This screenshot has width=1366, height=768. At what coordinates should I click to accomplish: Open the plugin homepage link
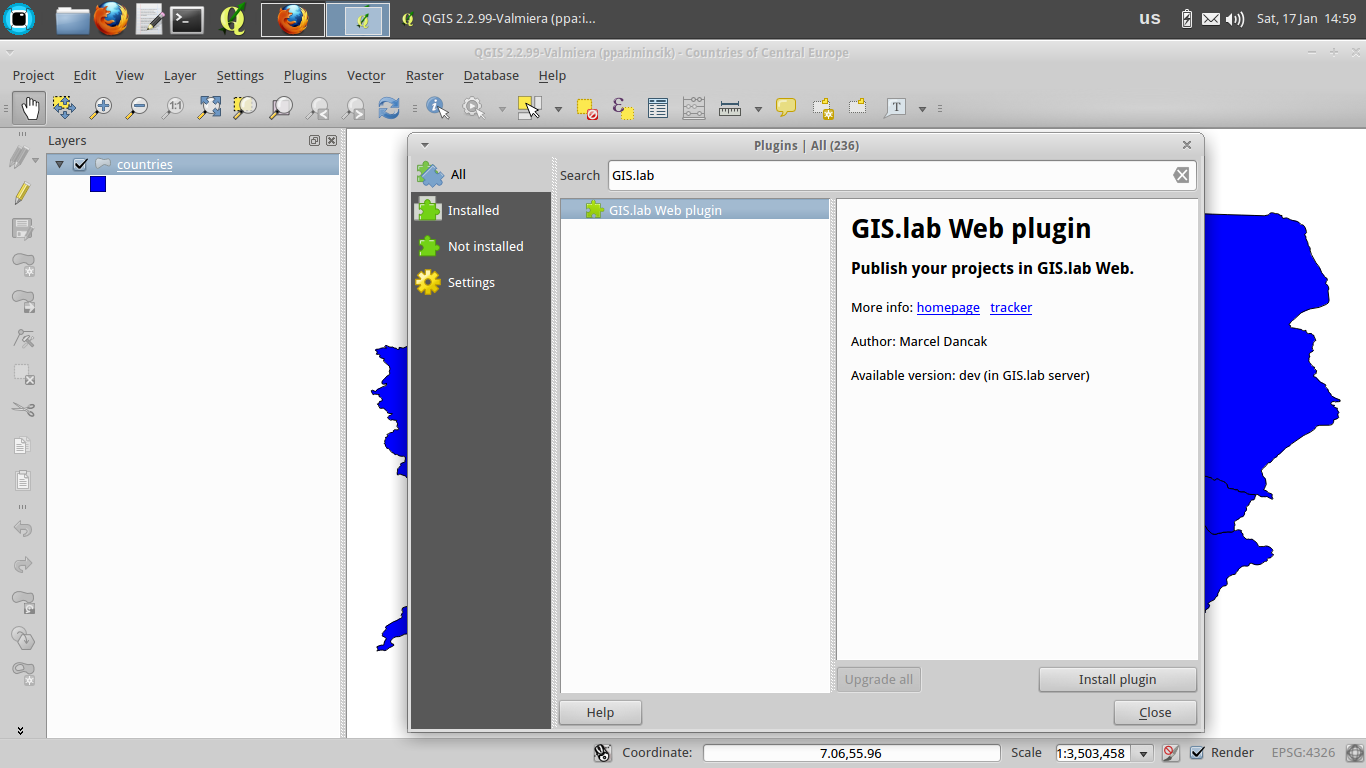(x=948, y=307)
